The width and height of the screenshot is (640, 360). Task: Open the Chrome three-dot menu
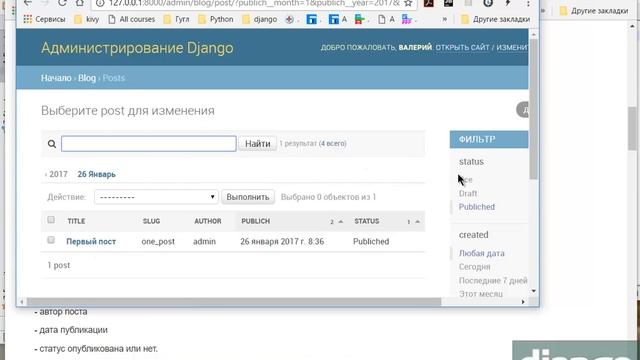(x=528, y=3)
